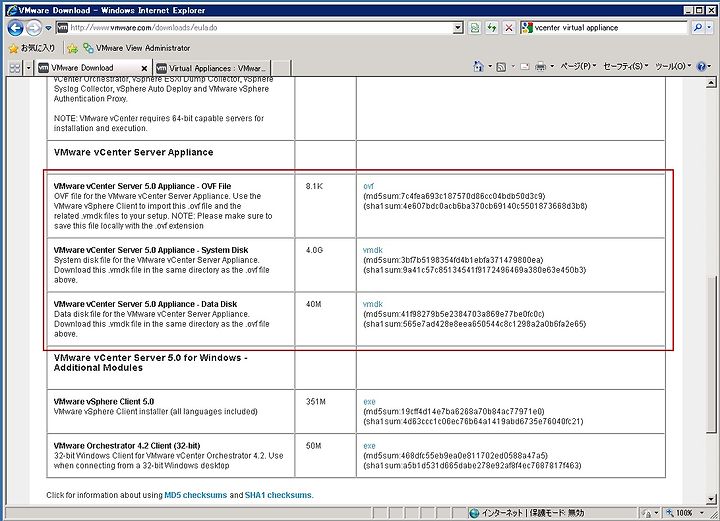Select the 40M file size text
This screenshot has width=720, height=521.
(314, 304)
